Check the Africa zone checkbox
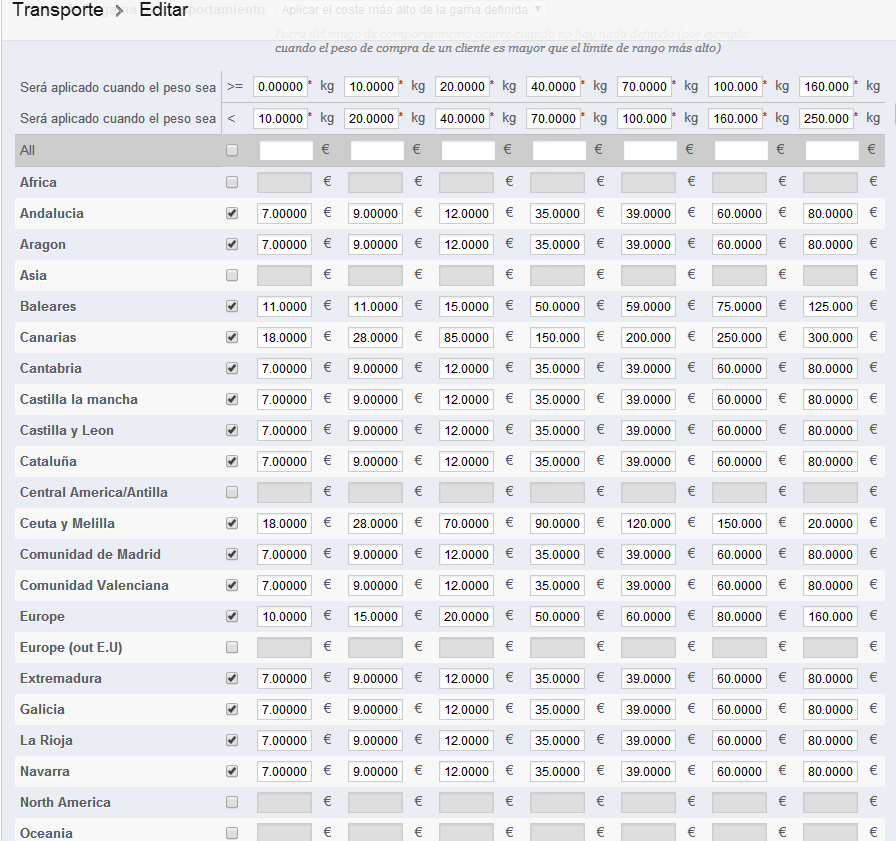Viewport: 896px width, 841px height. 231,182
